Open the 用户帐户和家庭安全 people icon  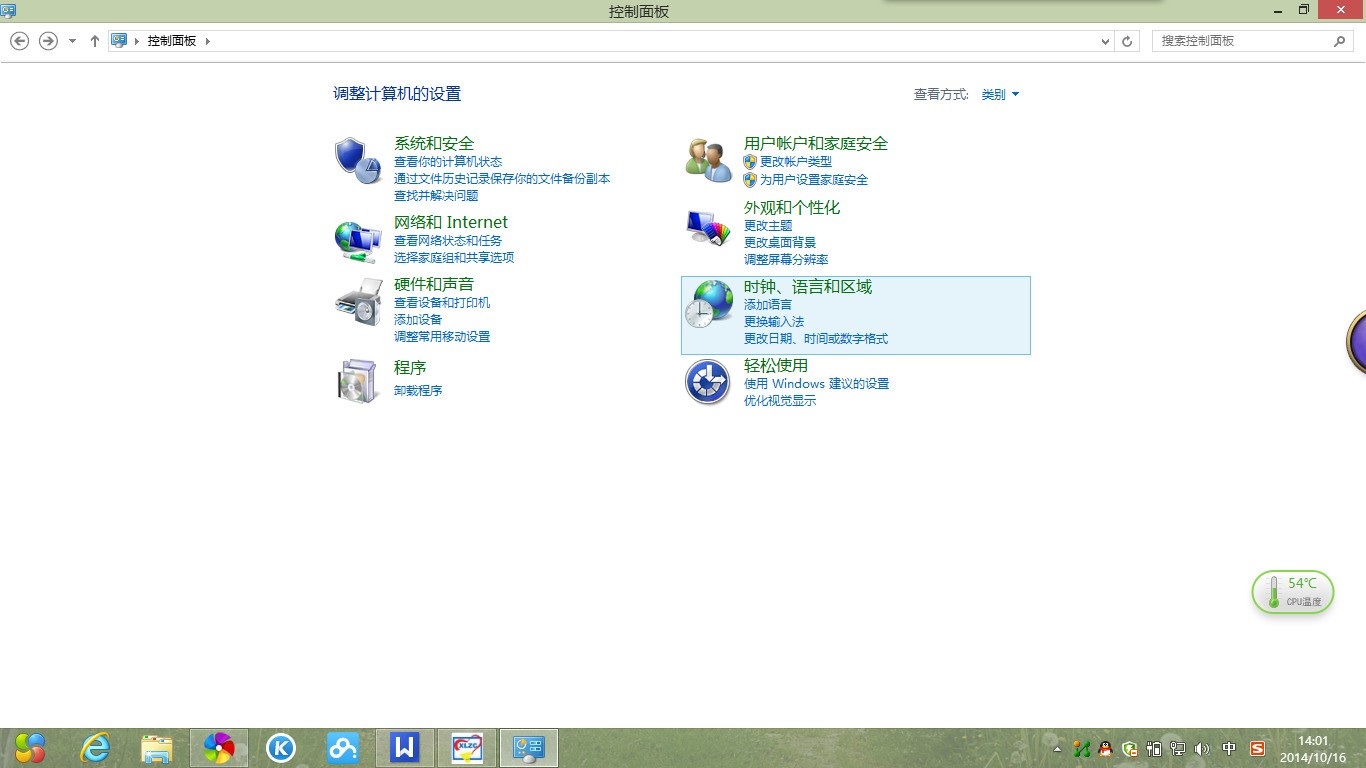709,160
